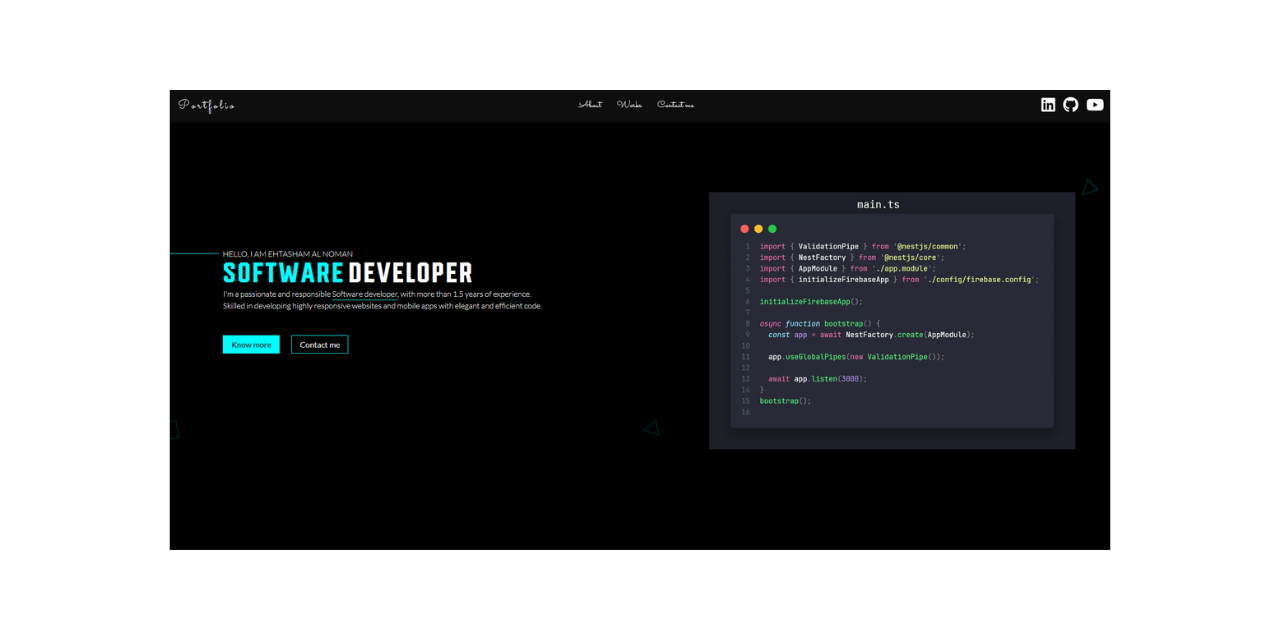
Task: Click the import ValidationPipe code line
Action: [x=863, y=246]
